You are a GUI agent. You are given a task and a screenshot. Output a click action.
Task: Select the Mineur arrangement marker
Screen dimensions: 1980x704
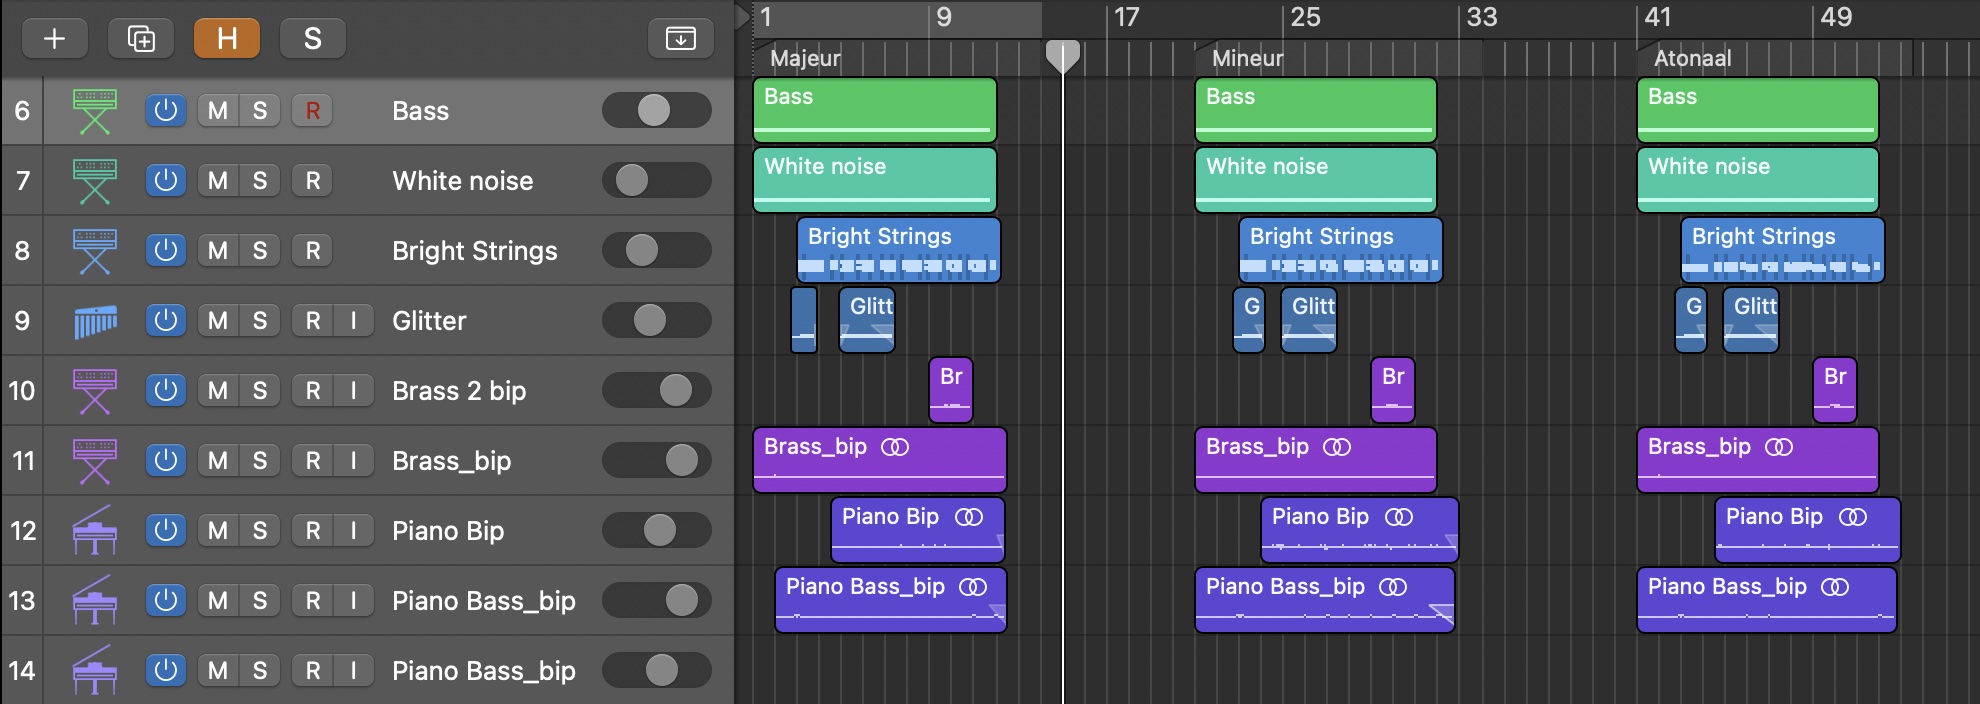click(1247, 59)
